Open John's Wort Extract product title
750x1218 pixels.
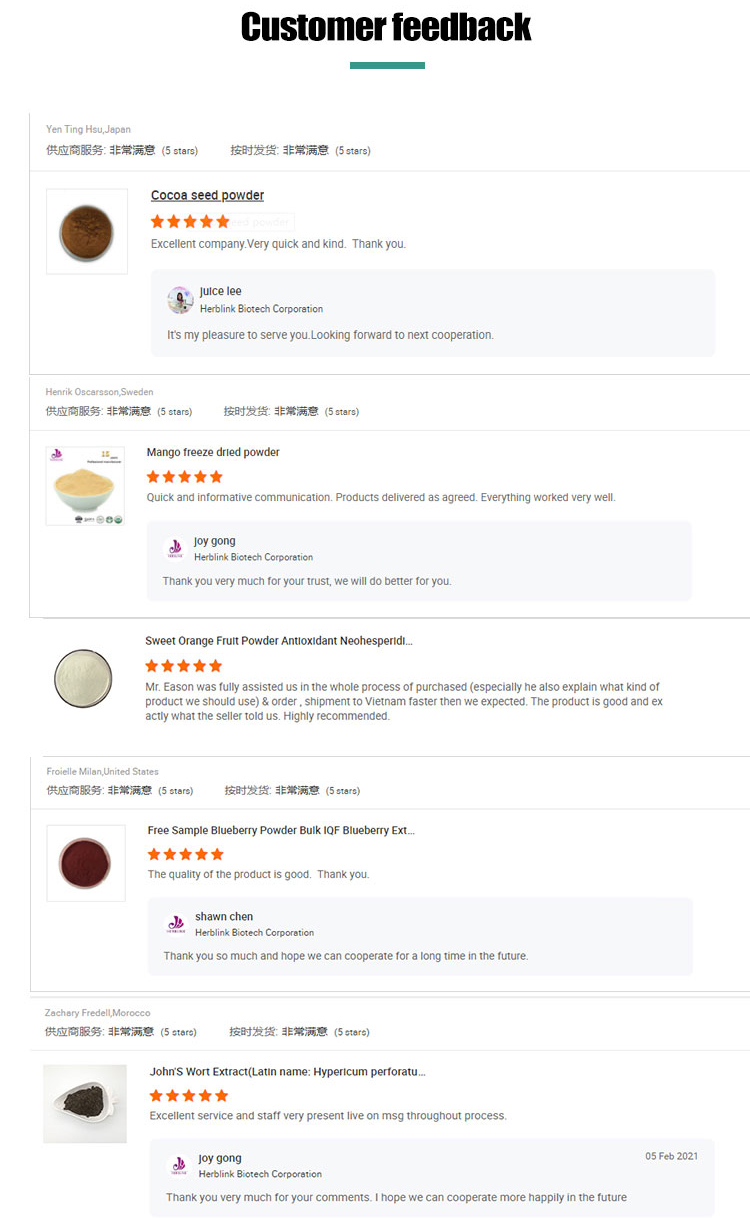pos(287,1071)
